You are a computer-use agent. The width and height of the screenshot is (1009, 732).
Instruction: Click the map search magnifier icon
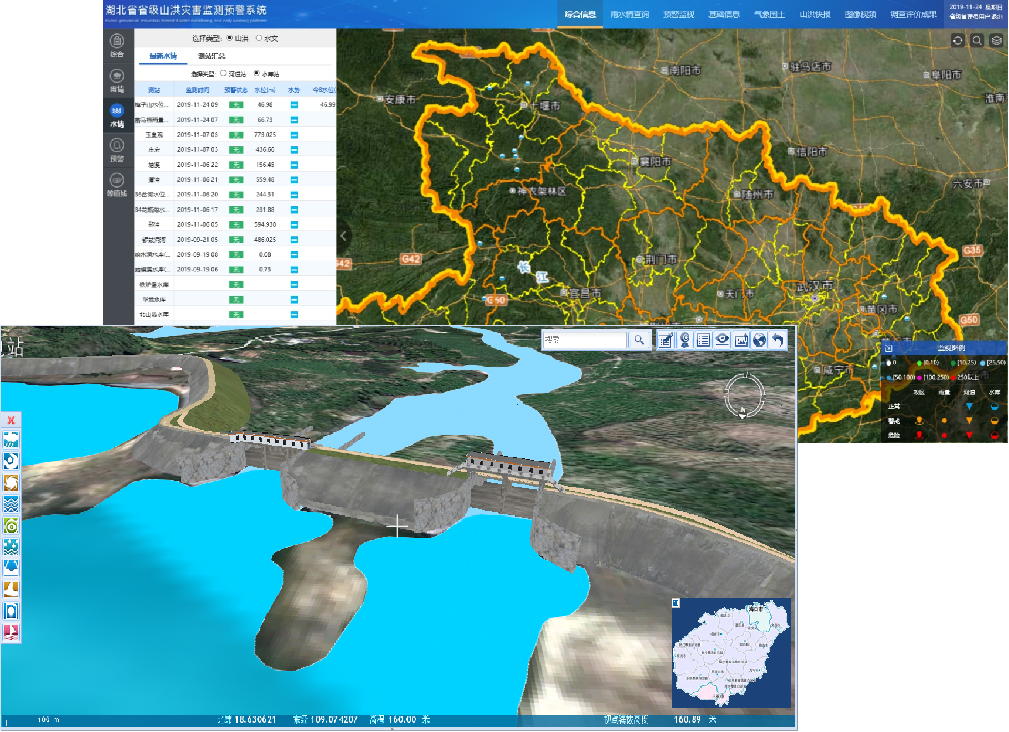(977, 41)
